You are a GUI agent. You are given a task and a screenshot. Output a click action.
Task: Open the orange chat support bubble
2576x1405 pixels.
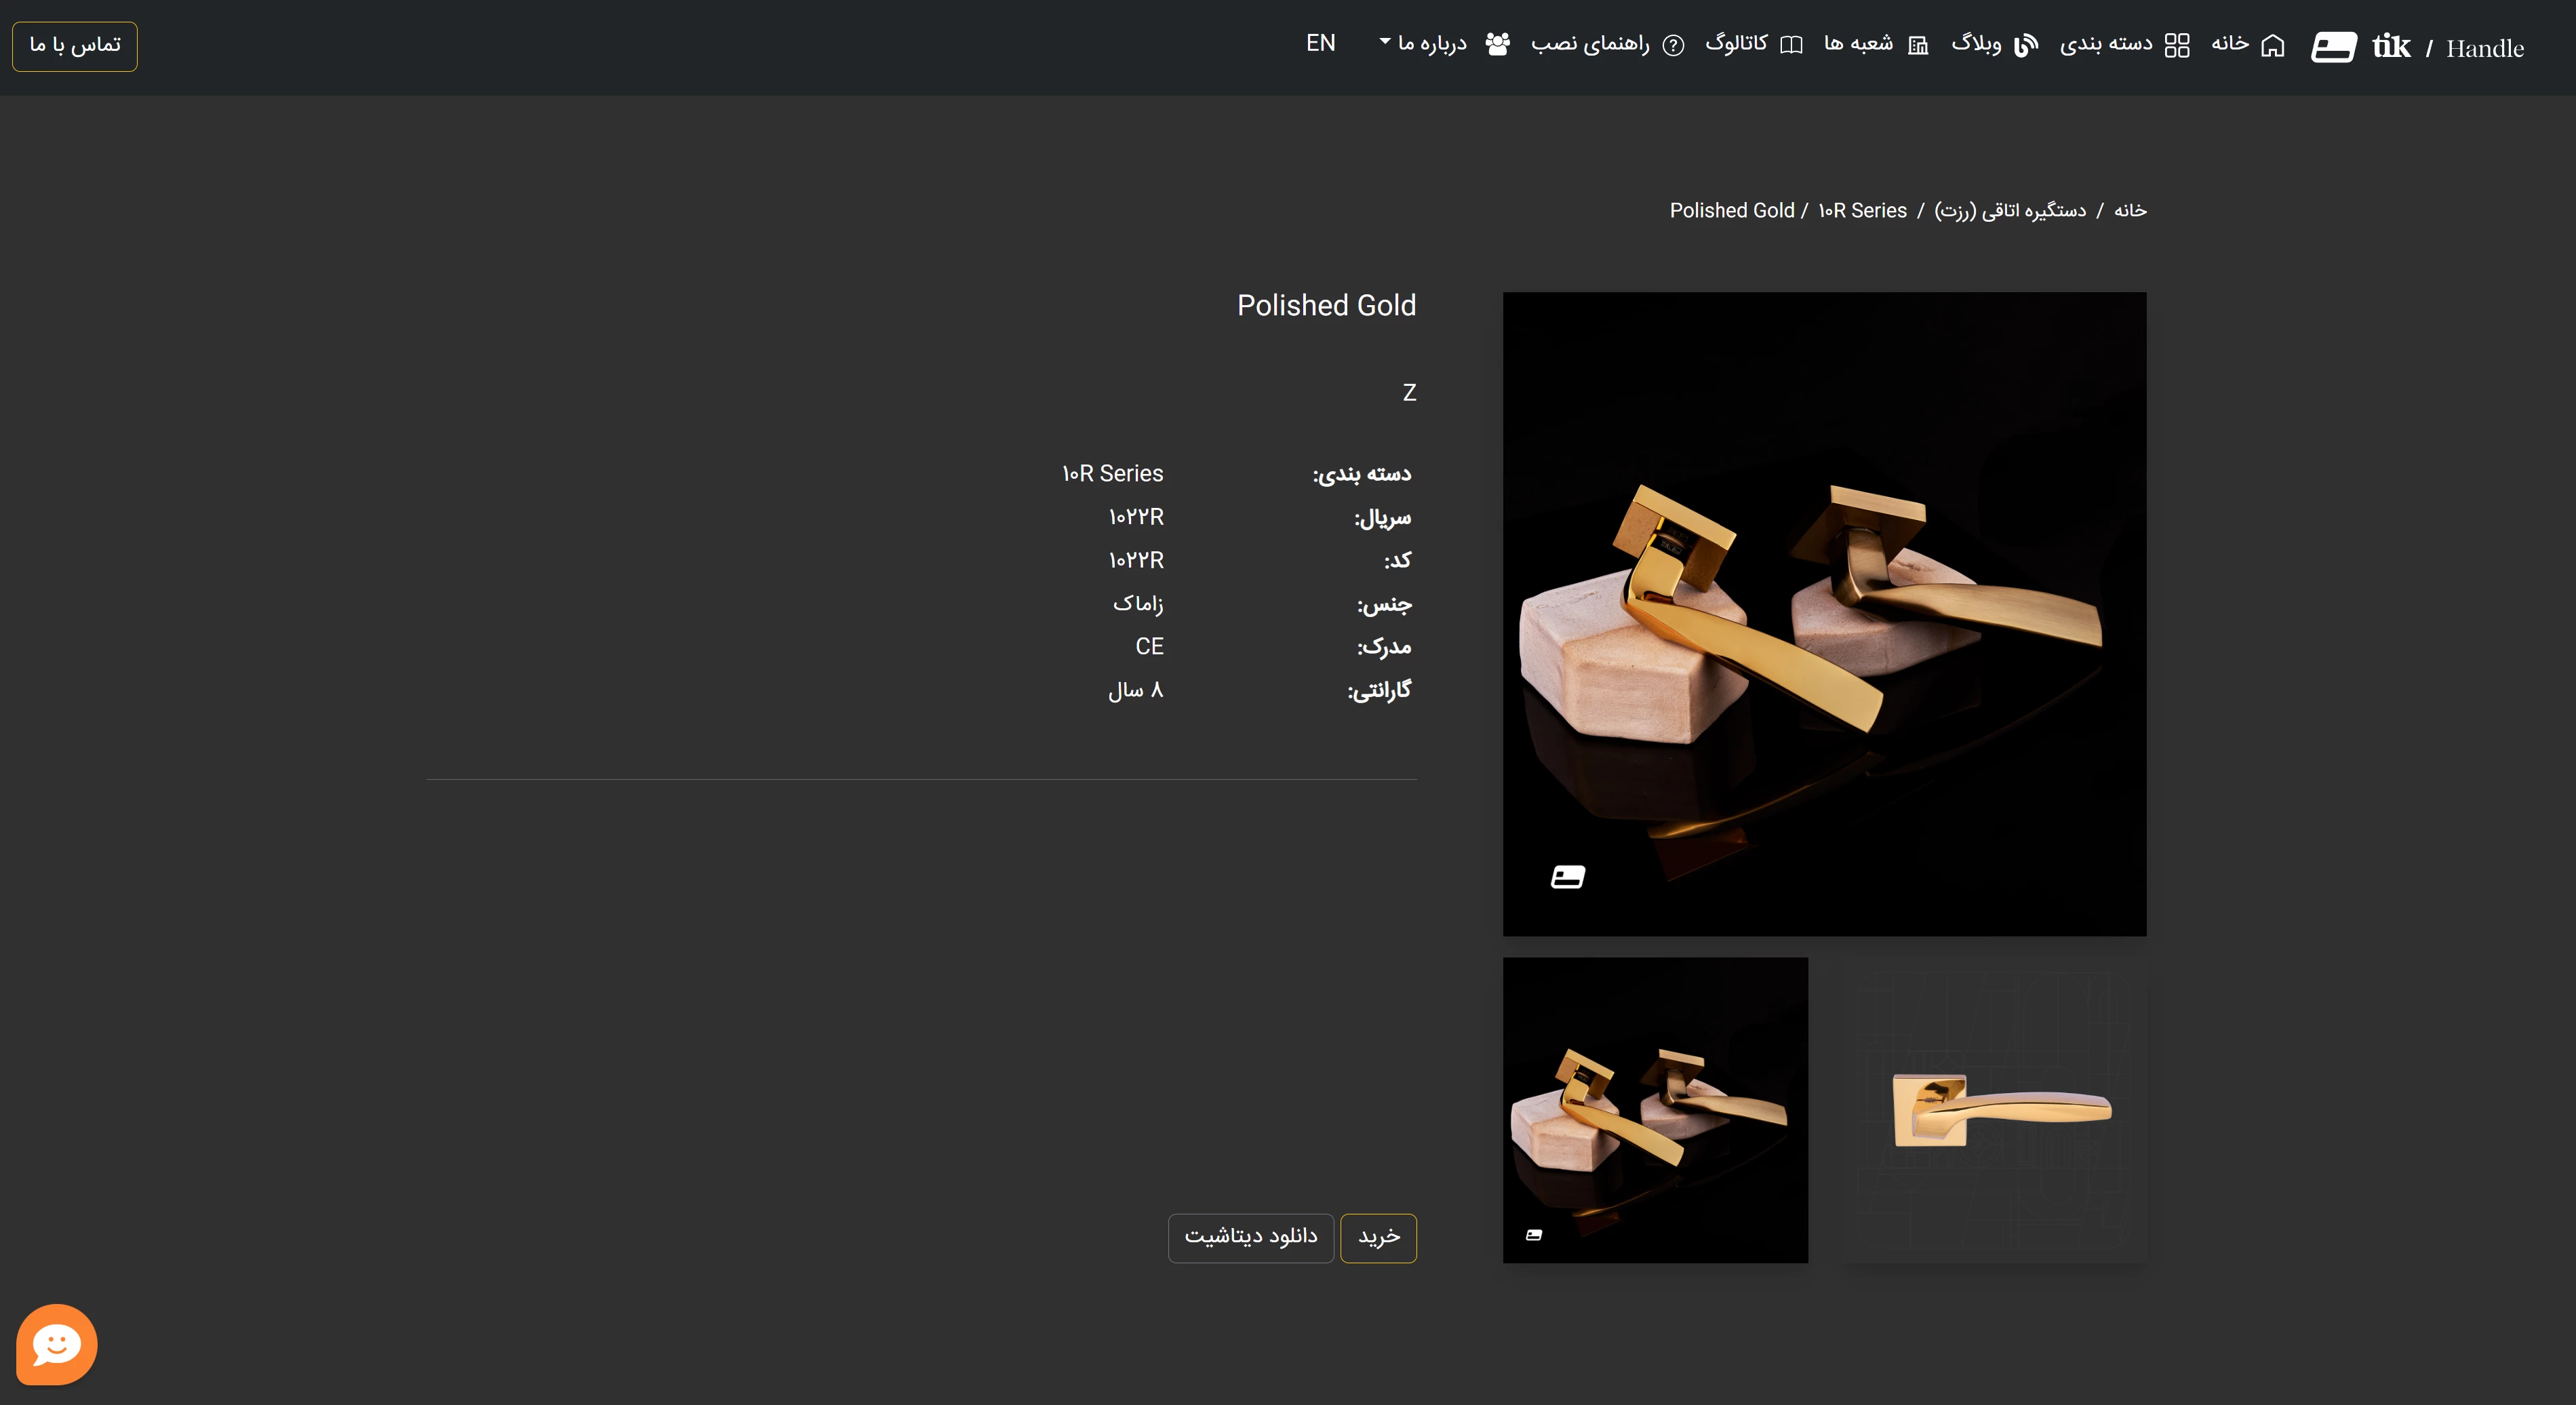pyautogui.click(x=57, y=1344)
